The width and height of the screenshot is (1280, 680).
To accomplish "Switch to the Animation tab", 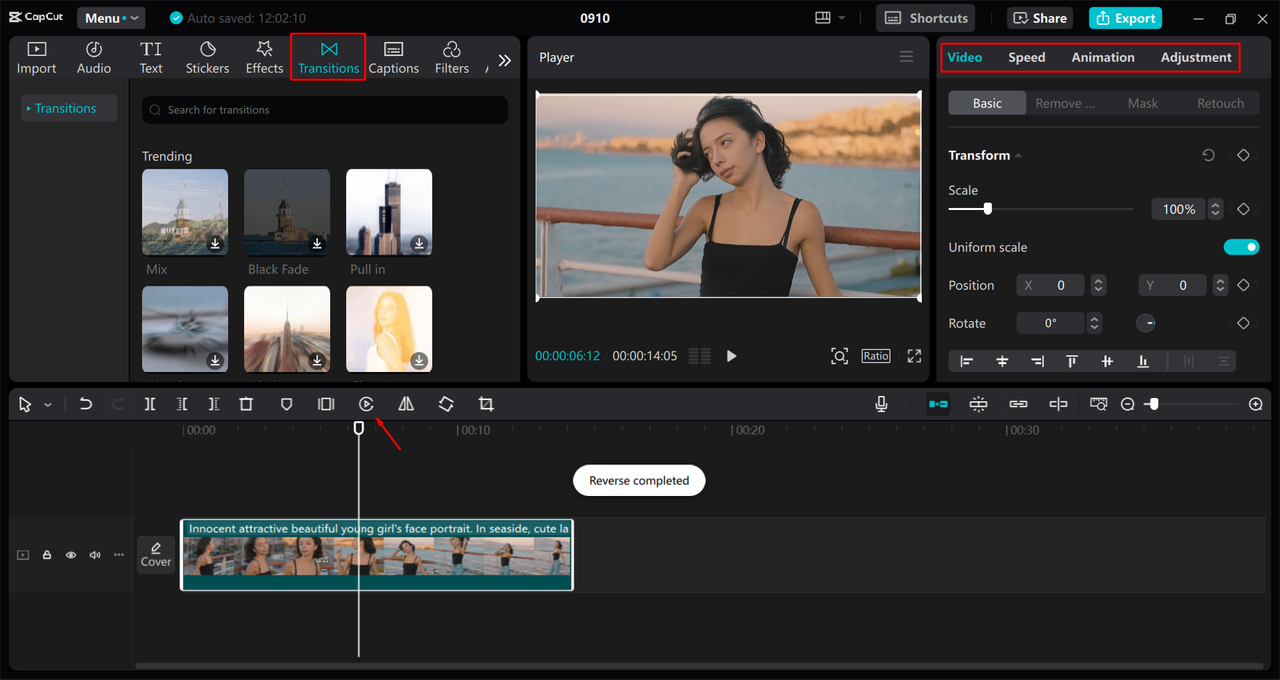I will point(1103,57).
